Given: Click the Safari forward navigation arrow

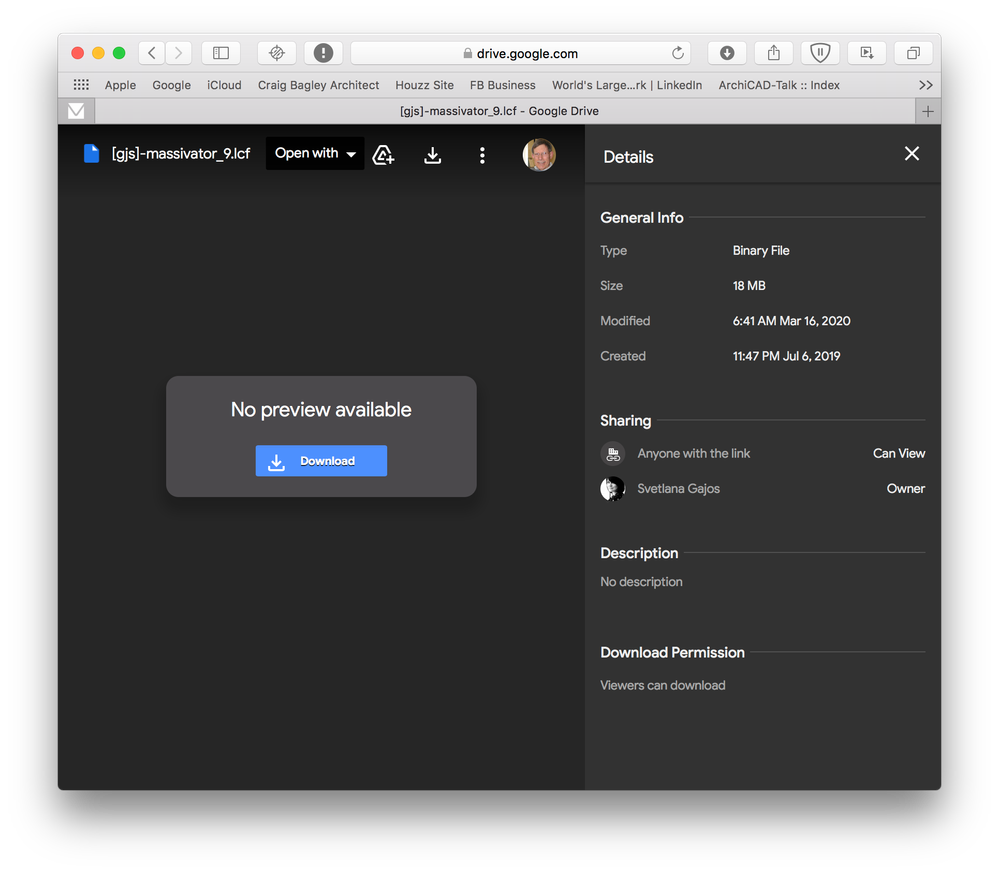Looking at the screenshot, I should coord(178,53).
